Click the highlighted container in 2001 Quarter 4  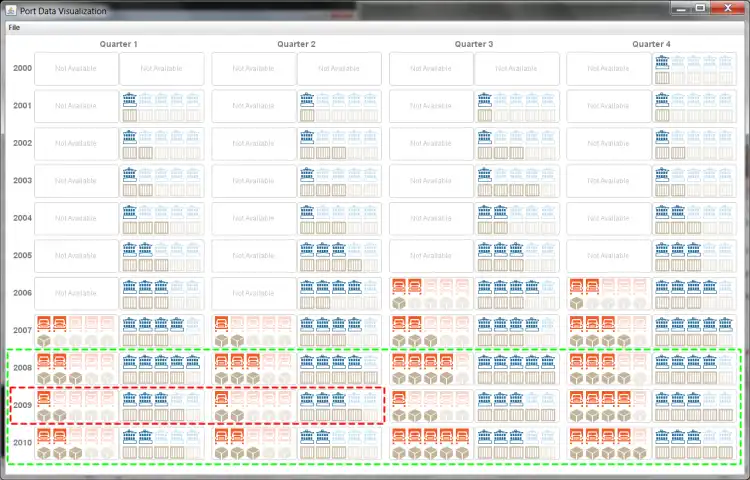(x=662, y=115)
